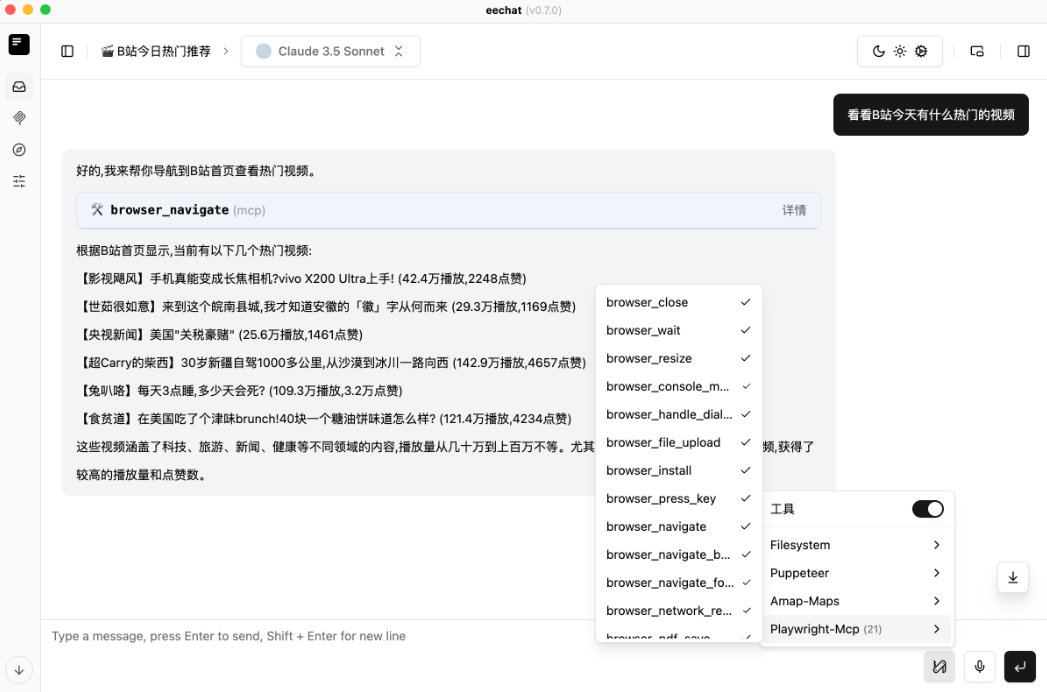Toggle the left sidebar panel icon
The height and width of the screenshot is (692, 1047).
(x=67, y=51)
